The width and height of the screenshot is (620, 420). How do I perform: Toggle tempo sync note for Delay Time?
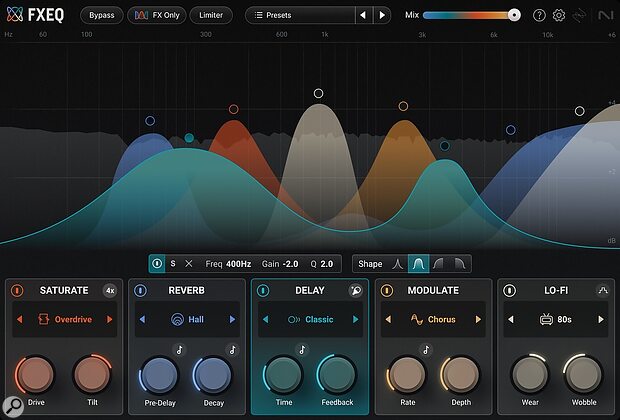click(x=302, y=350)
